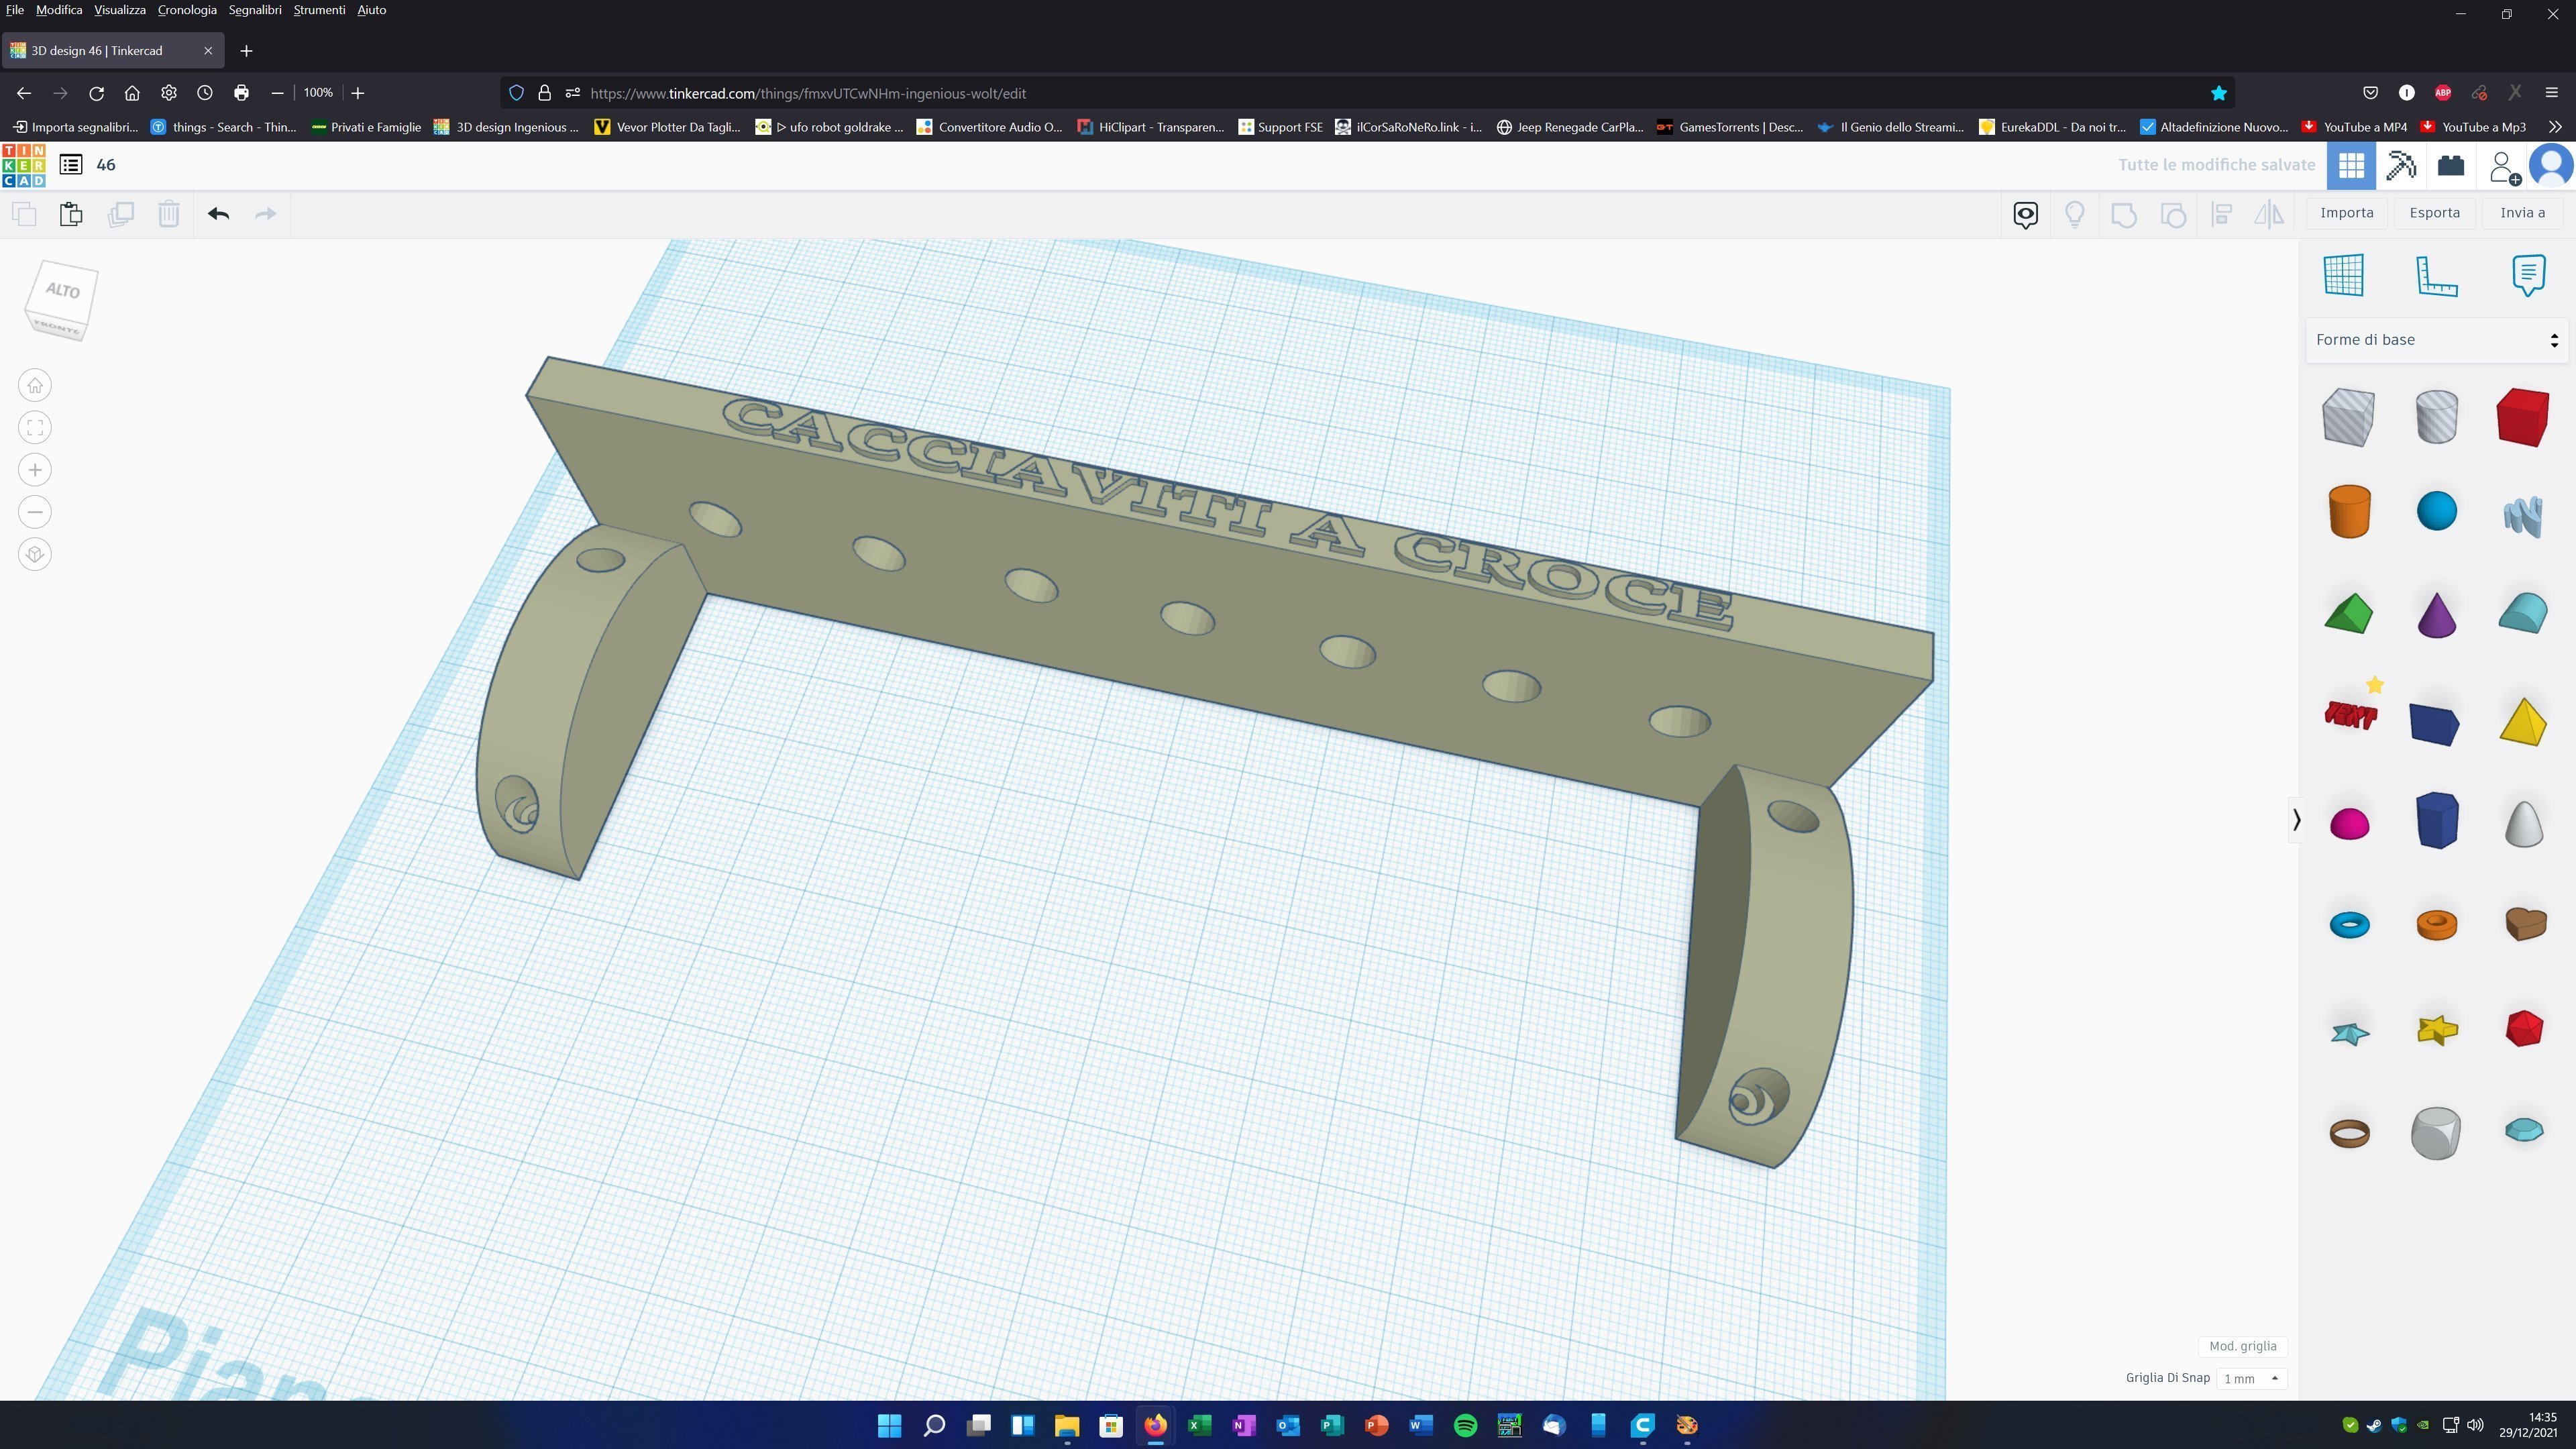Open the Strumenti menu
This screenshot has height=1449, width=2576.
319,10
